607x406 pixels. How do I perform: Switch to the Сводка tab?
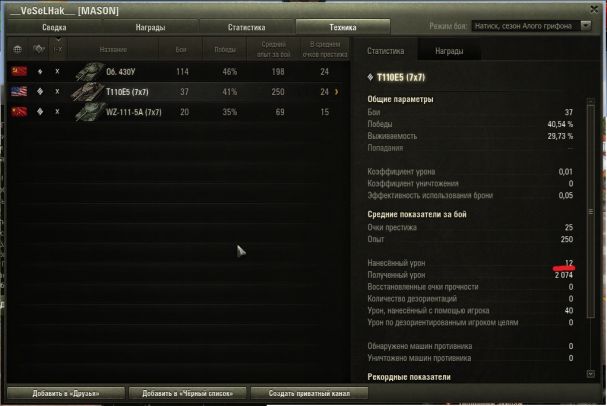pyautogui.click(x=54, y=27)
